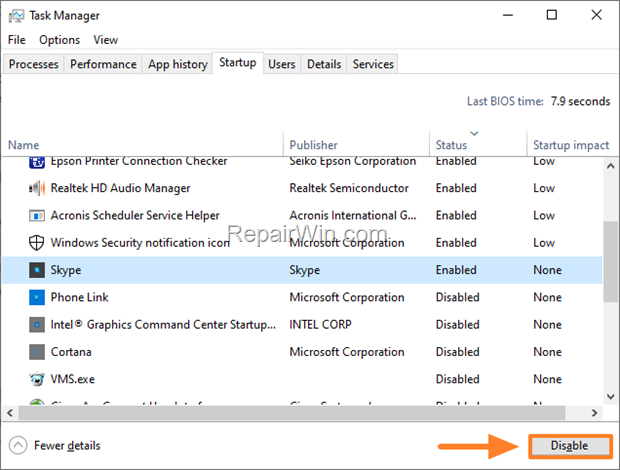Click the vertical scrollbar thumb
Image resolution: width=620 pixels, height=470 pixels.
click(611, 262)
